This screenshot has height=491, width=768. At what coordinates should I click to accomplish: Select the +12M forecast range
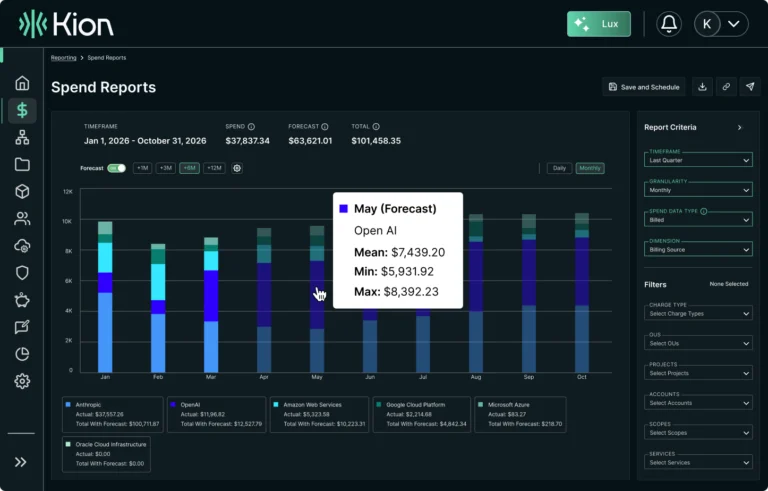tap(214, 168)
